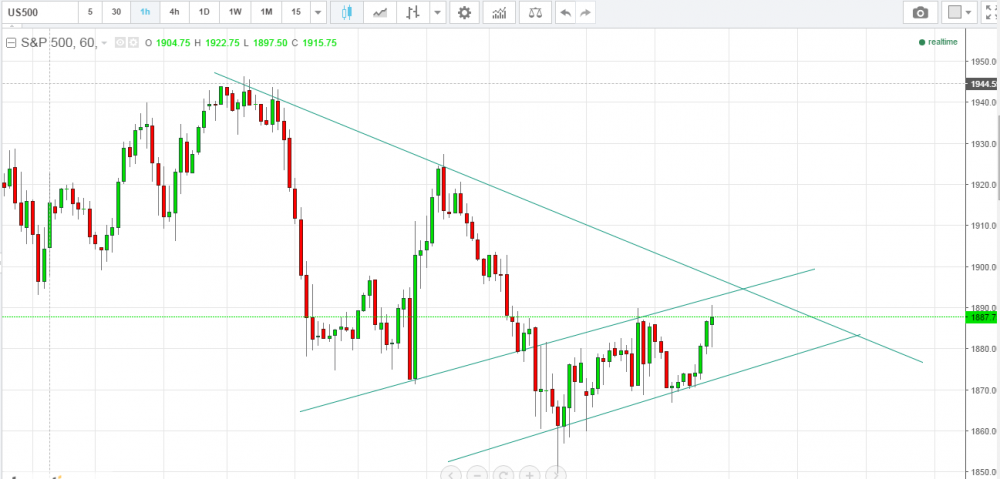The image size is (1000, 479).
Task: Open chart settings gear
Action: 463,12
